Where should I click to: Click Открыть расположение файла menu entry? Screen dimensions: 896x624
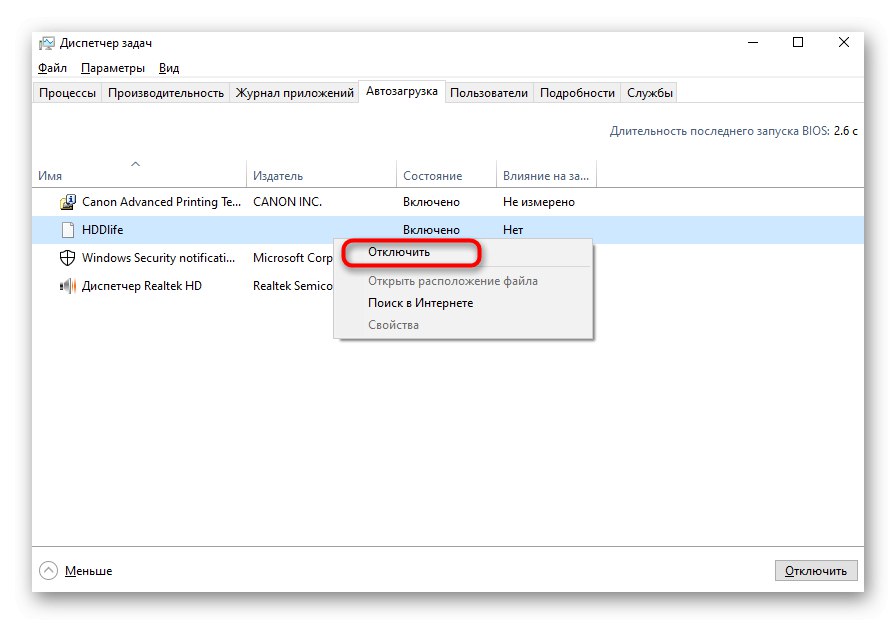pos(463,281)
